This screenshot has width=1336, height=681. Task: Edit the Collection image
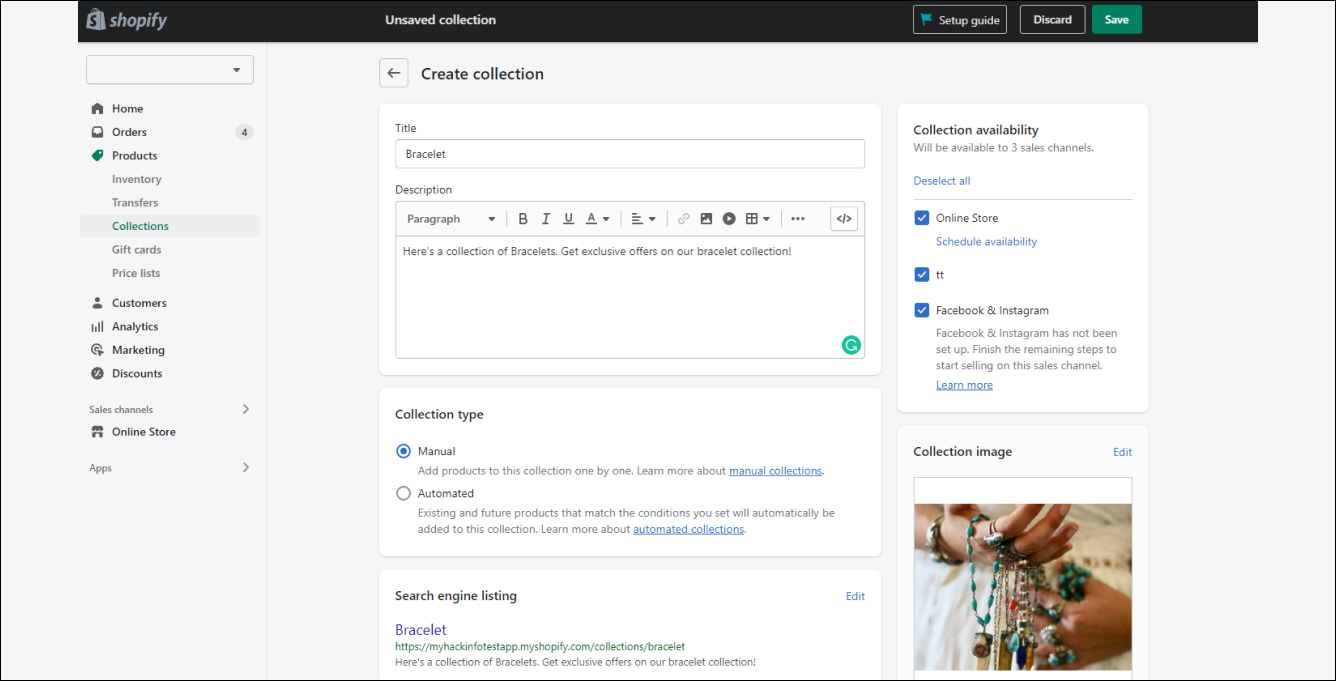pos(1122,452)
